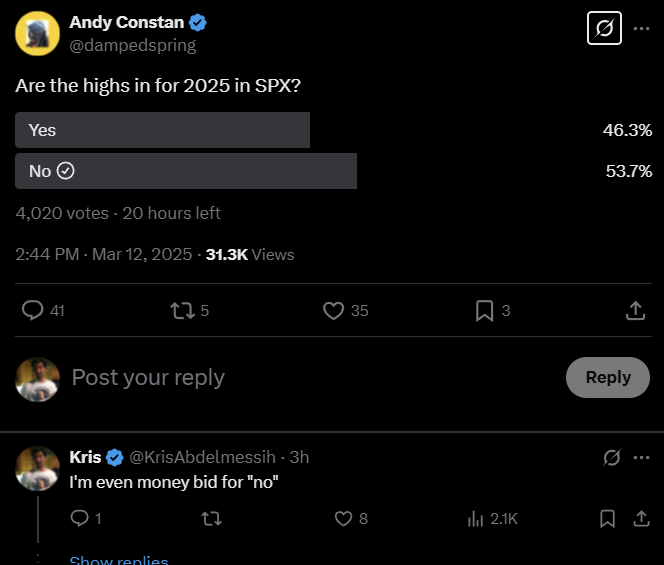664x565 pixels.
Task: Open Andy Constan's profile avatar
Action: point(37,33)
